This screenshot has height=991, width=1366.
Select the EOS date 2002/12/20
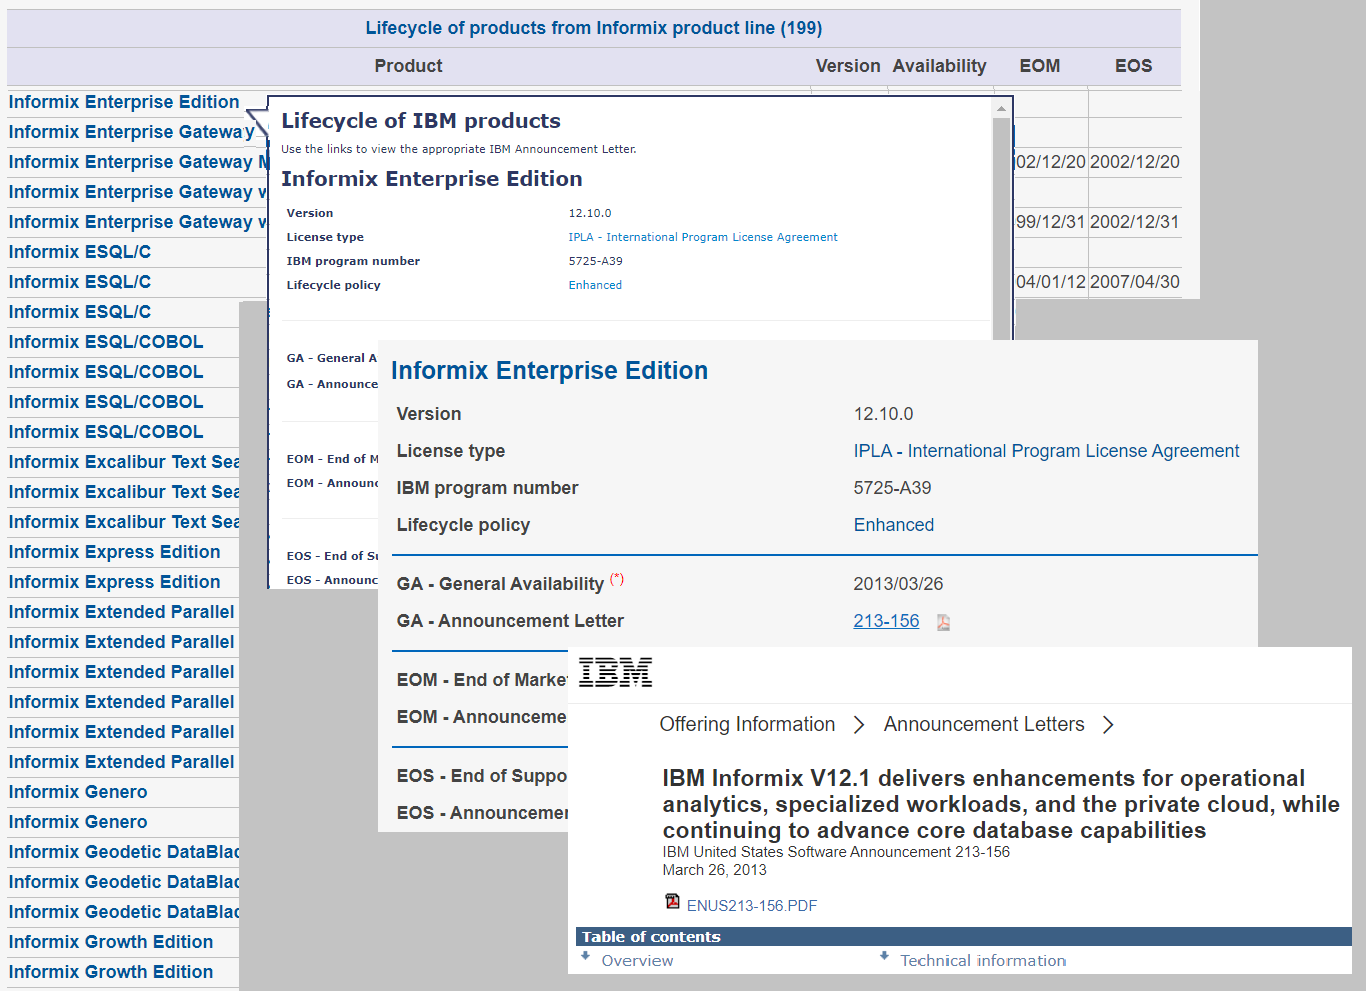click(x=1135, y=162)
